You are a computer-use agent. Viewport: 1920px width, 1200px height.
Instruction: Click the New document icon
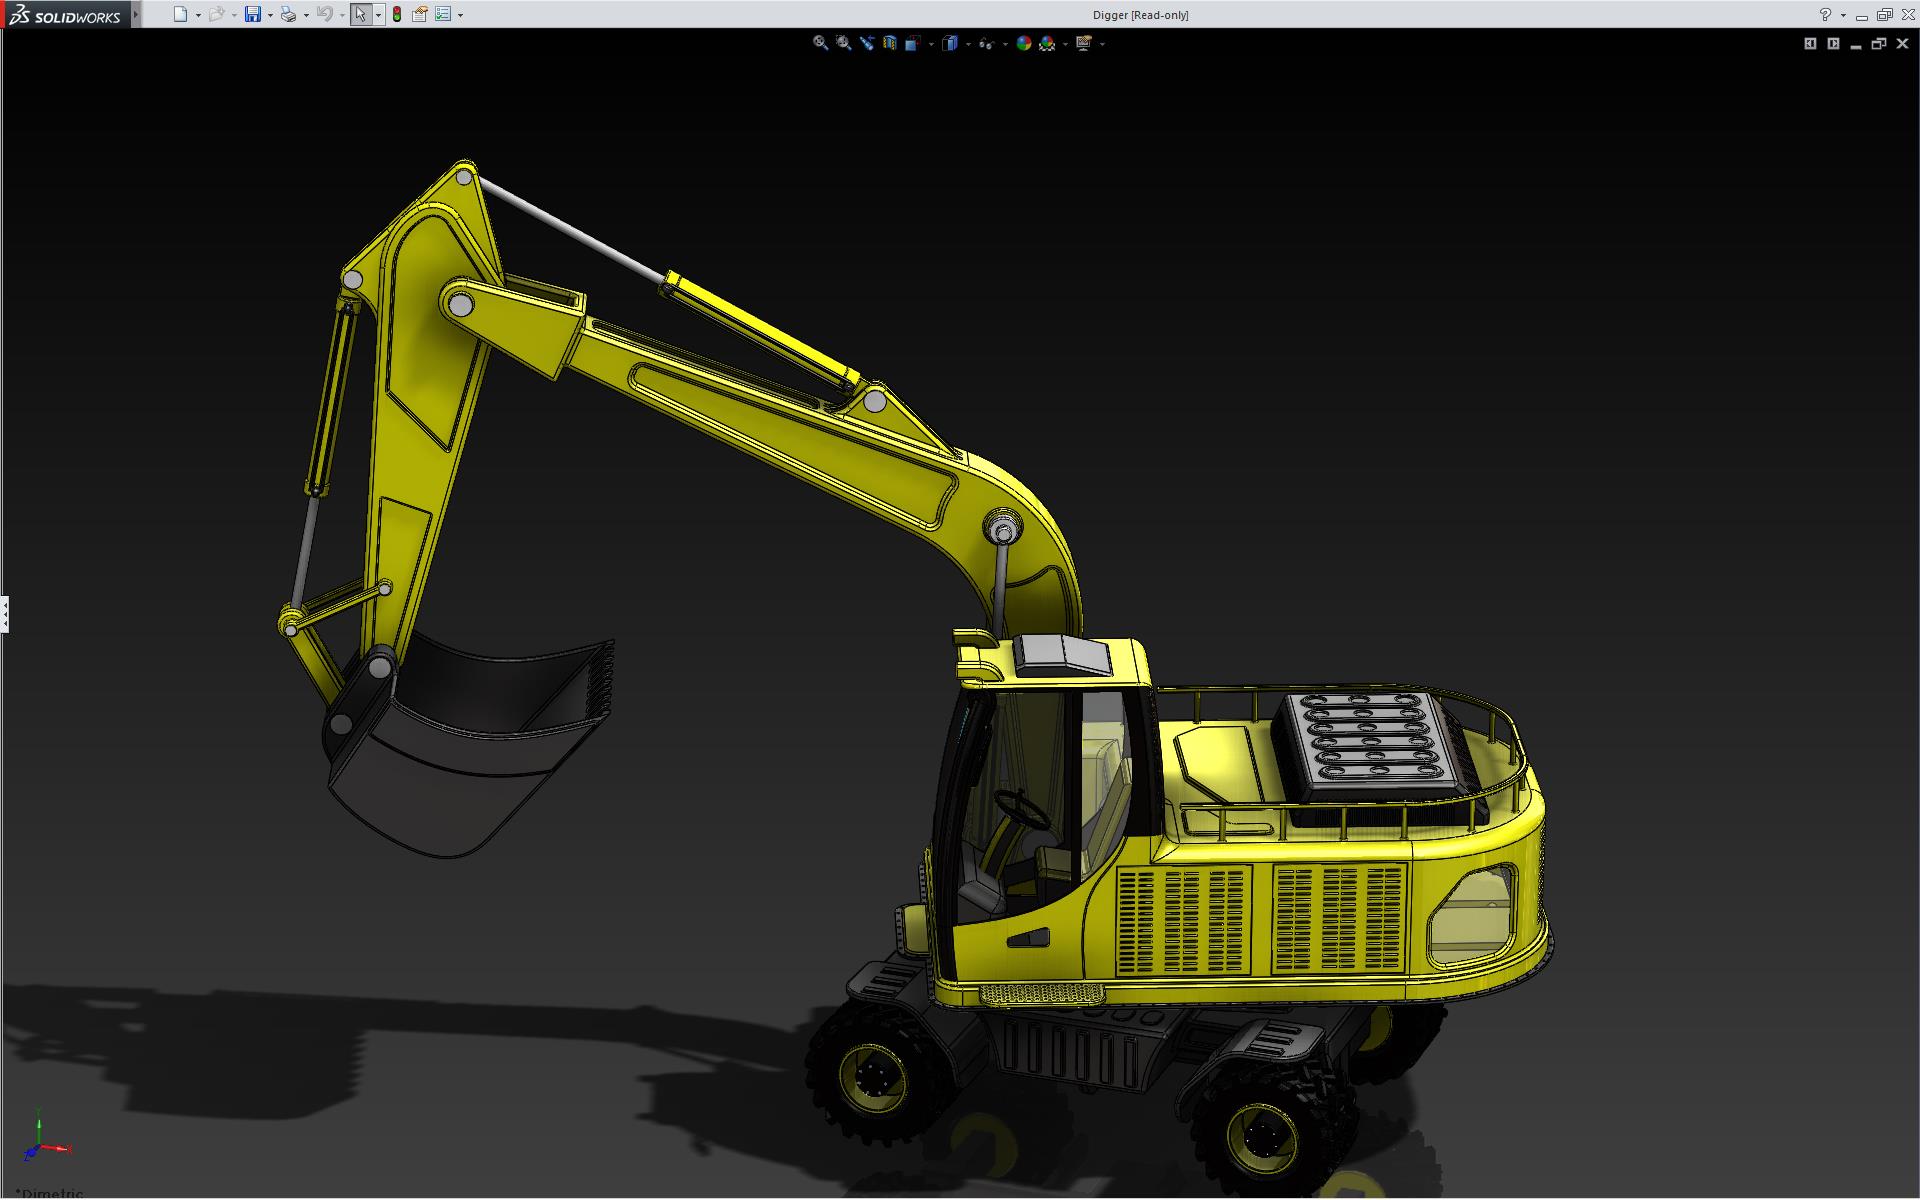pos(180,14)
